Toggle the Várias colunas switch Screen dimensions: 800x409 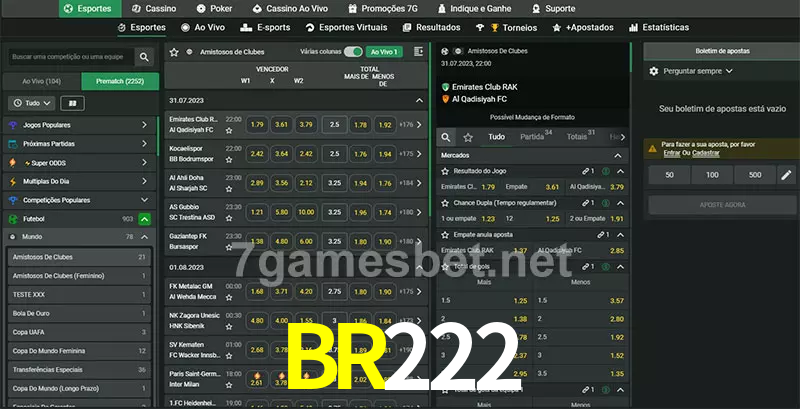pyautogui.click(x=353, y=52)
